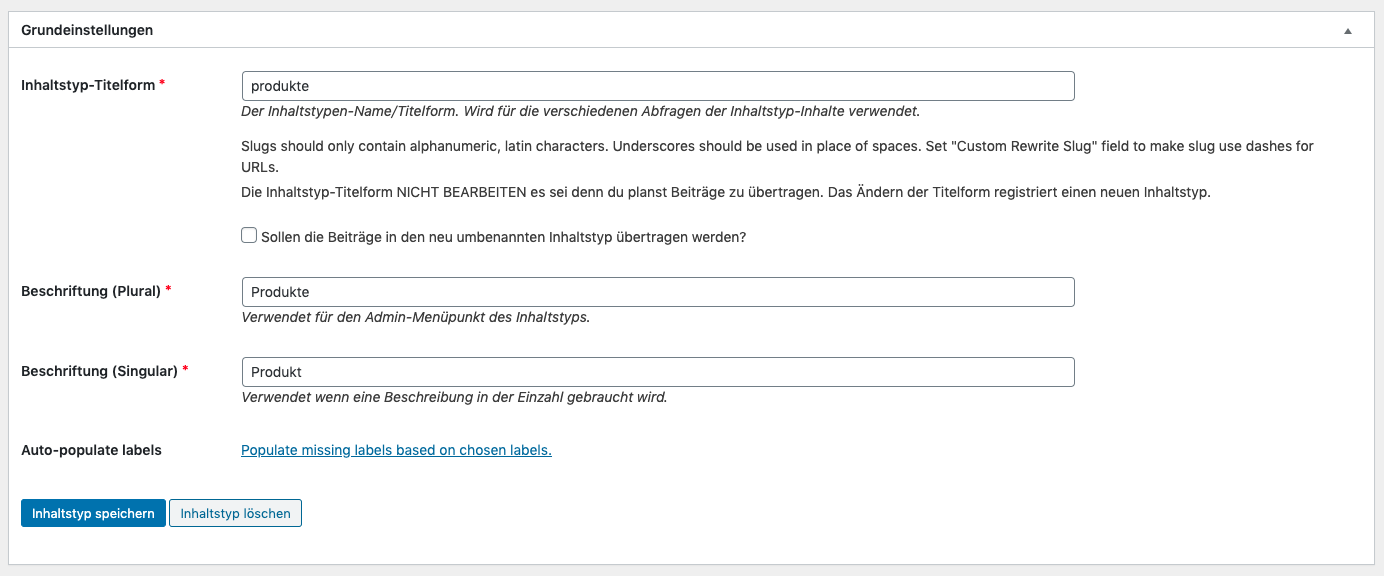The height and width of the screenshot is (576, 1384).
Task: Save with the 'Inhaltstyp speichern' button
Action: [x=93, y=513]
